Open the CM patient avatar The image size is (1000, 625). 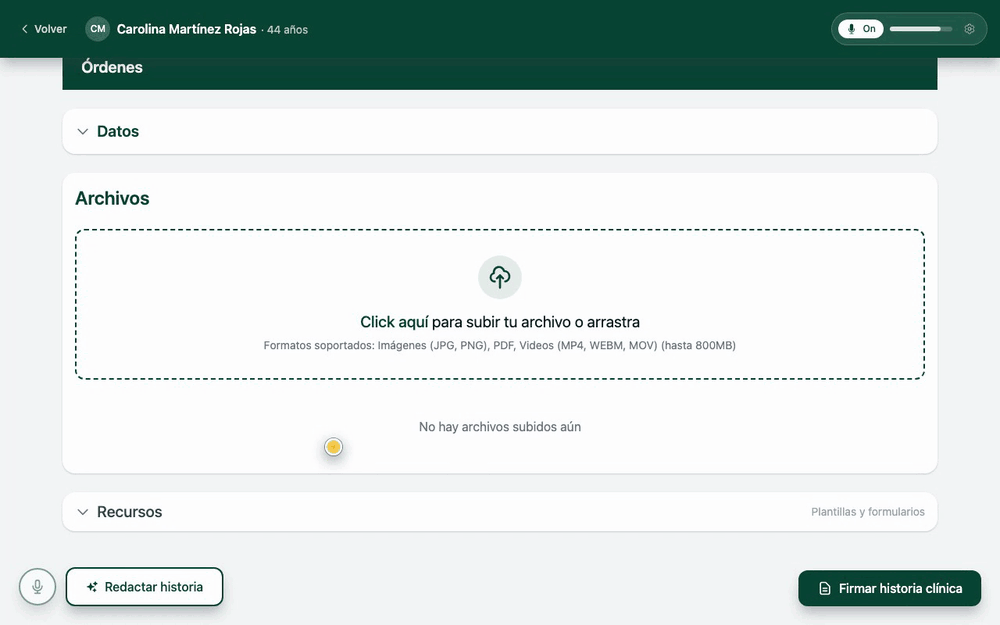click(98, 29)
